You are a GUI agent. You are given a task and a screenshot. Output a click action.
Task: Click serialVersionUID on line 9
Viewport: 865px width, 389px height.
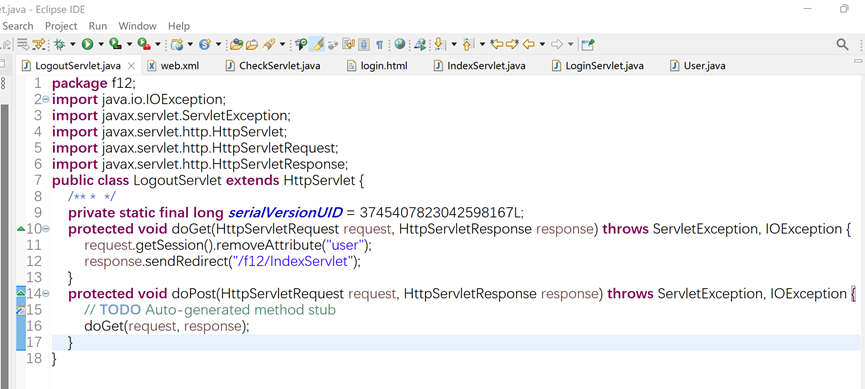(285, 212)
